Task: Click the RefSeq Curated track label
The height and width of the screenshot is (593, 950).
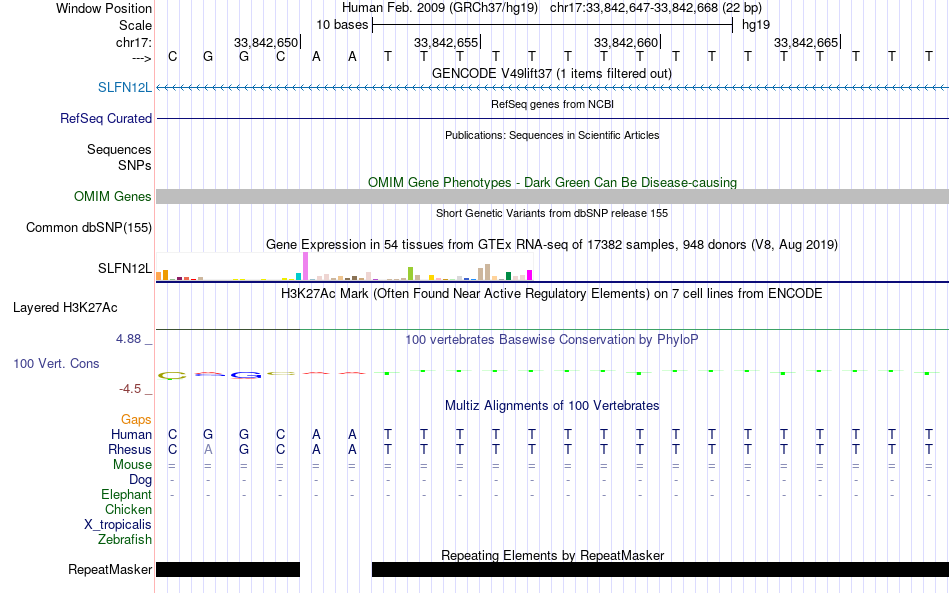Action: (x=105, y=119)
